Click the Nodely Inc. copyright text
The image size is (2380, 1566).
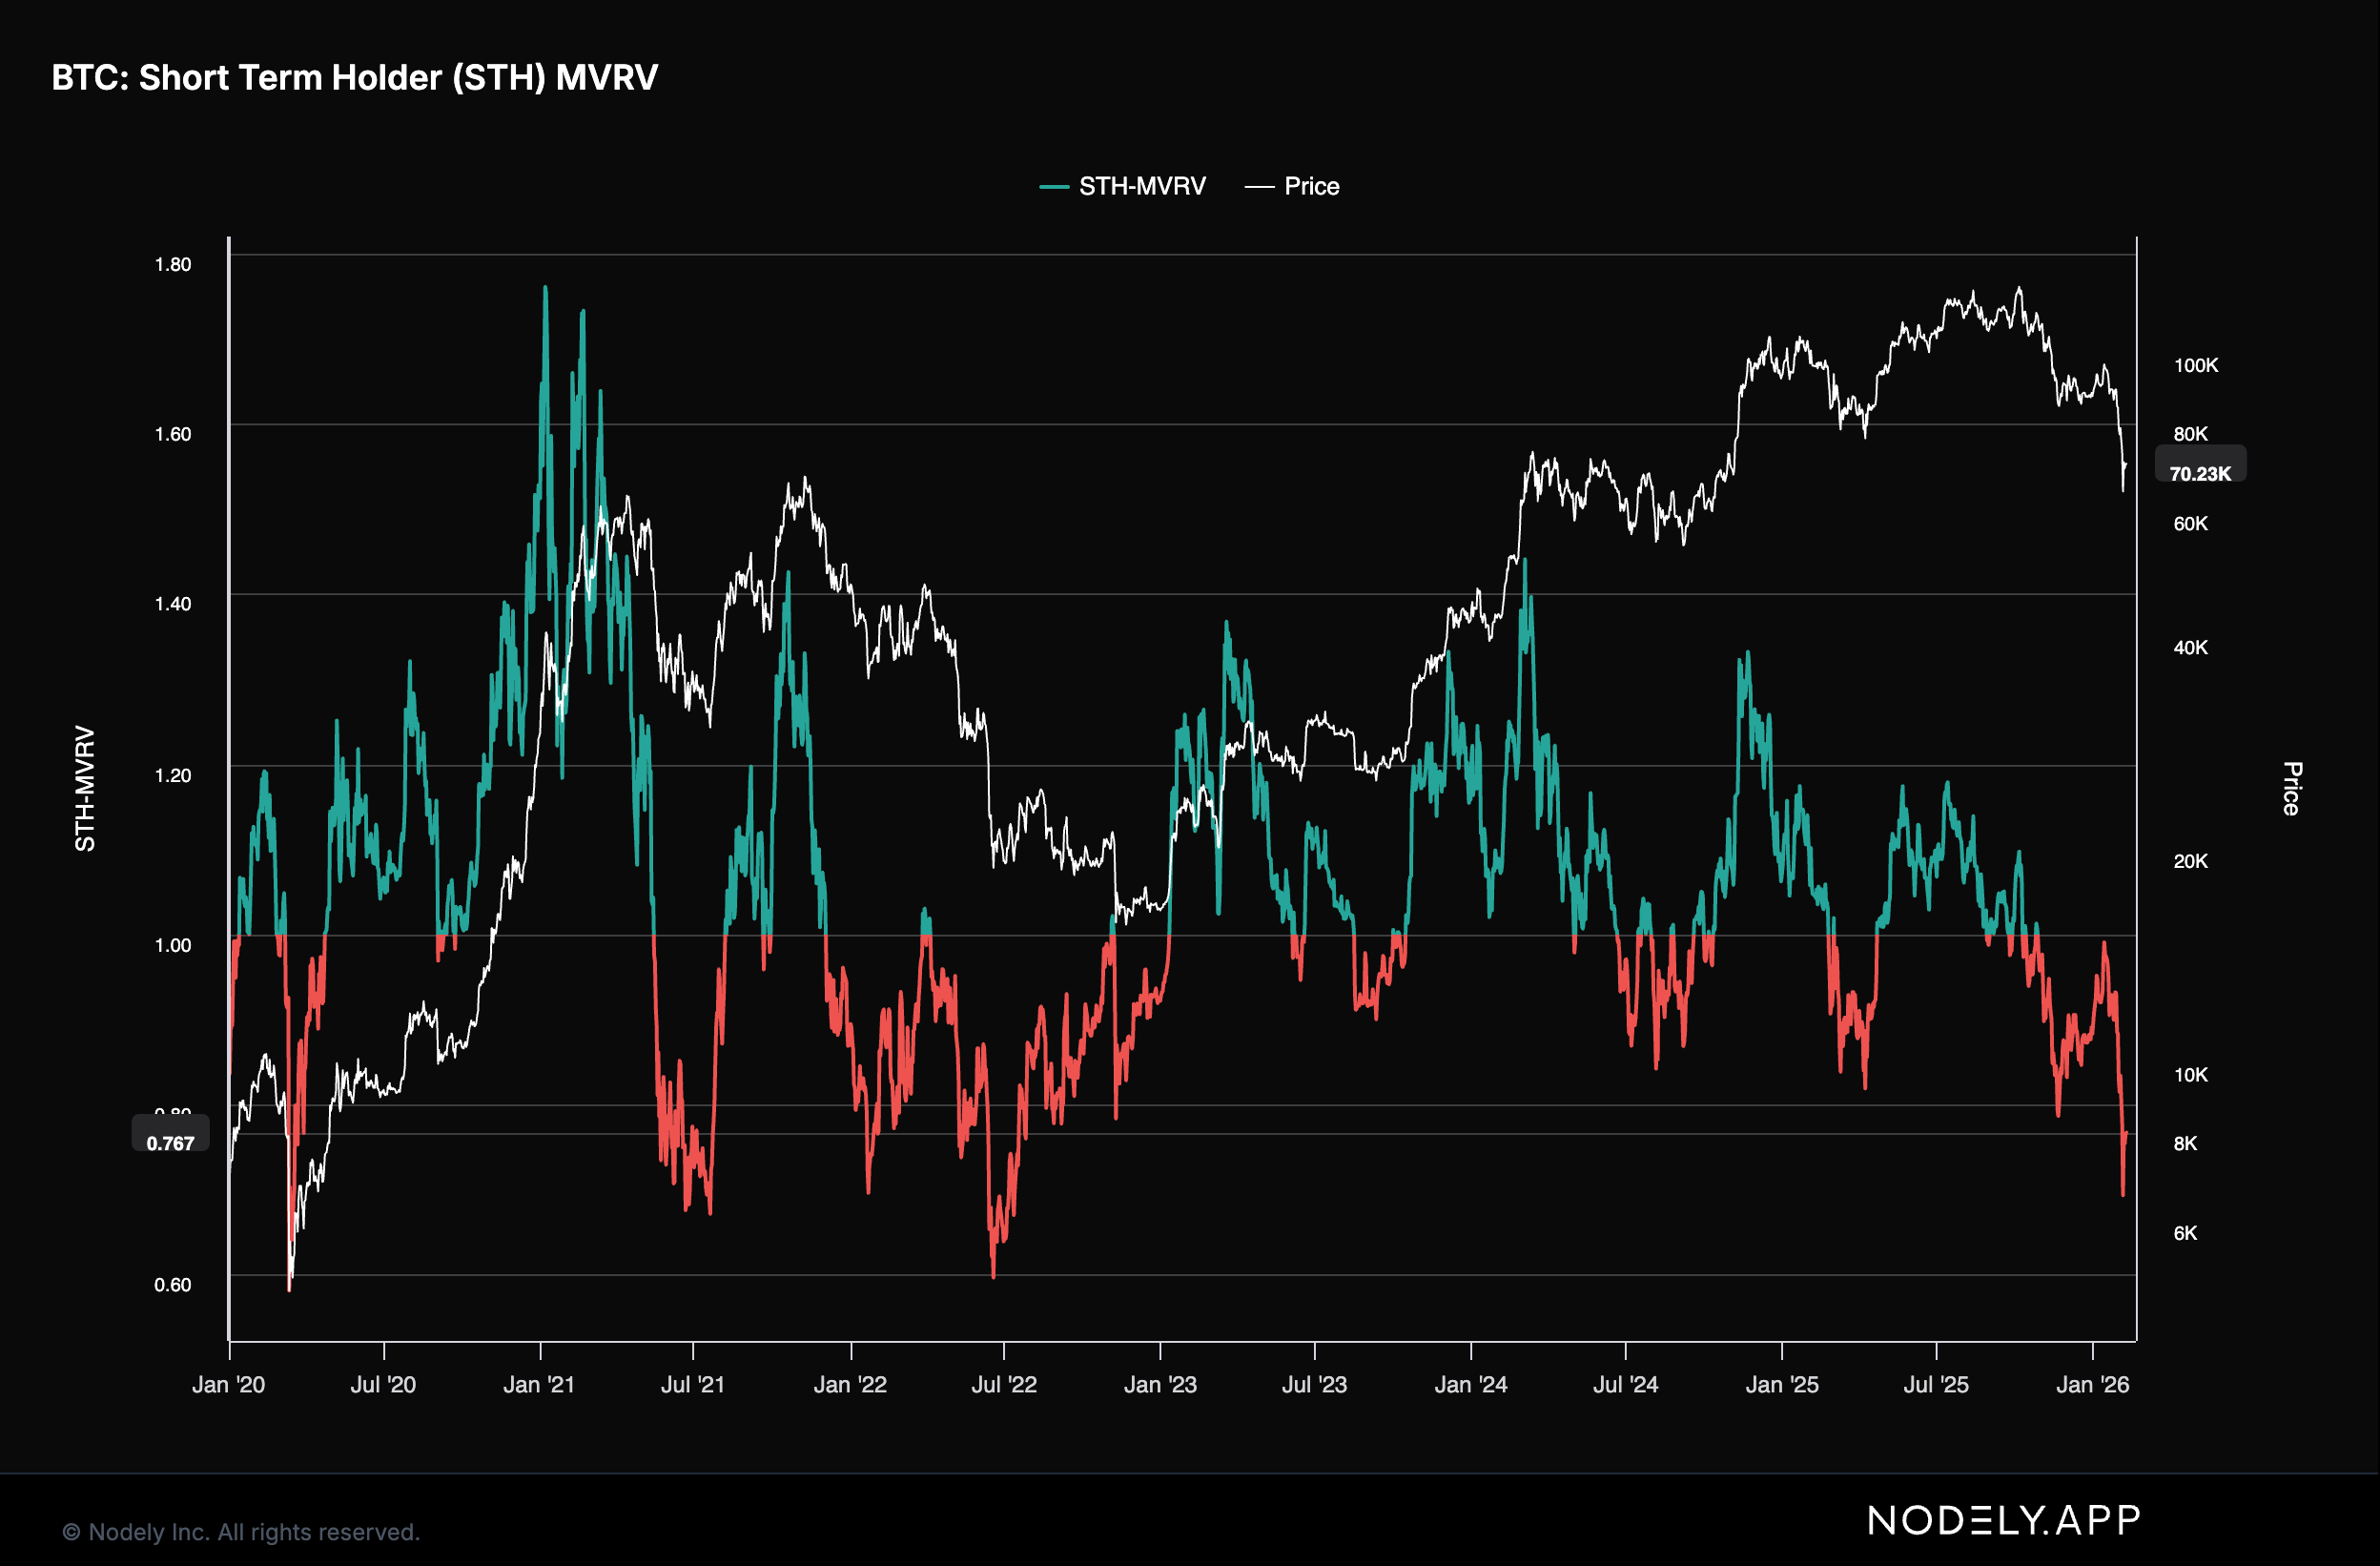[x=241, y=1531]
